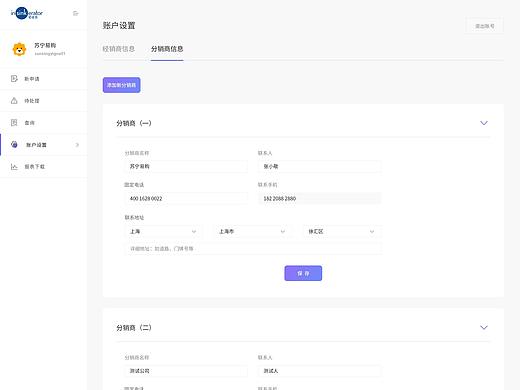Click the Suning lion avatar
This screenshot has height=390, width=520.
tap(19, 49)
